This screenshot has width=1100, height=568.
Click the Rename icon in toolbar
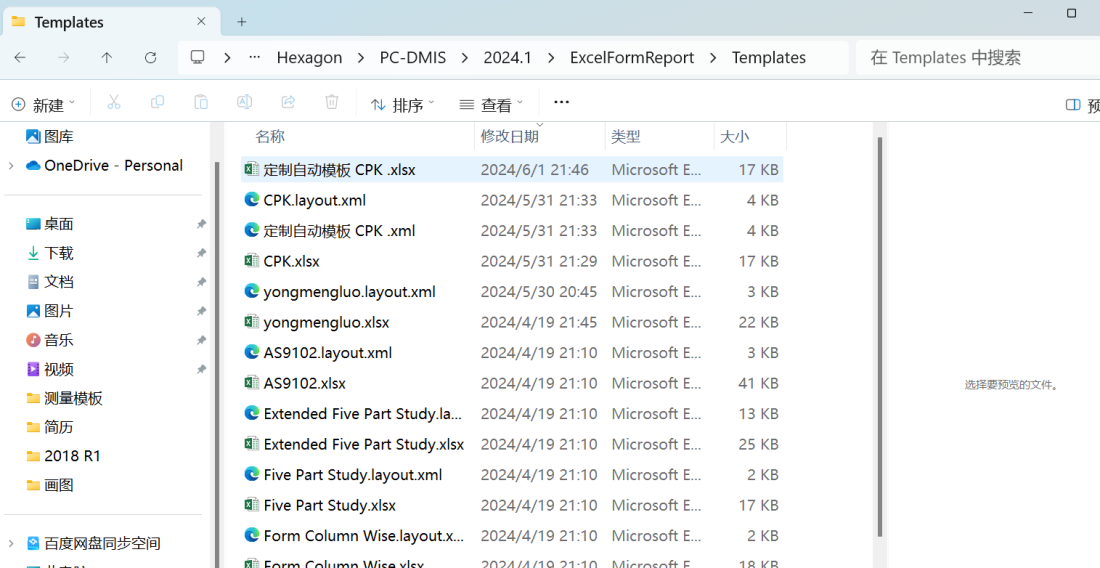[244, 102]
